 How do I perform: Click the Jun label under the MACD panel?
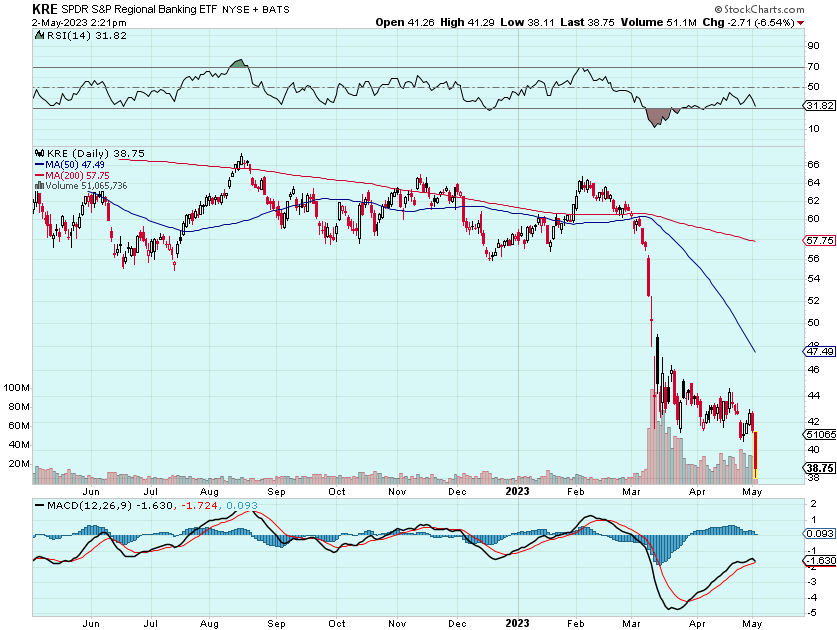(x=91, y=624)
